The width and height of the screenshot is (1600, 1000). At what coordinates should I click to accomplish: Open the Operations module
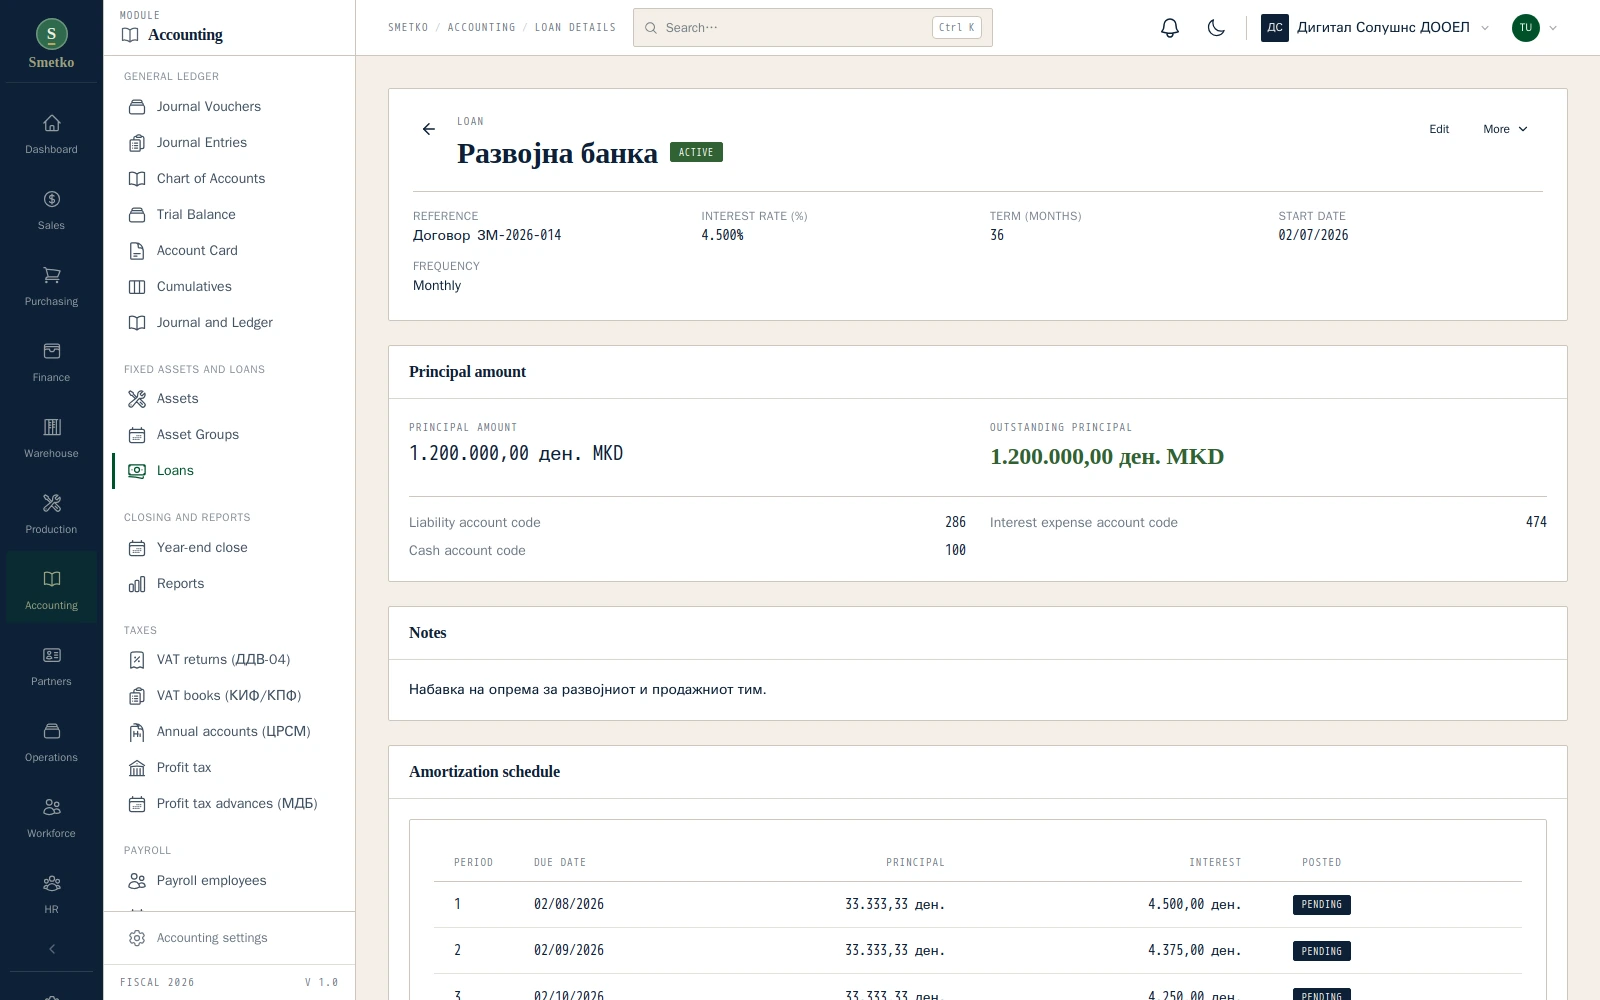pyautogui.click(x=51, y=743)
